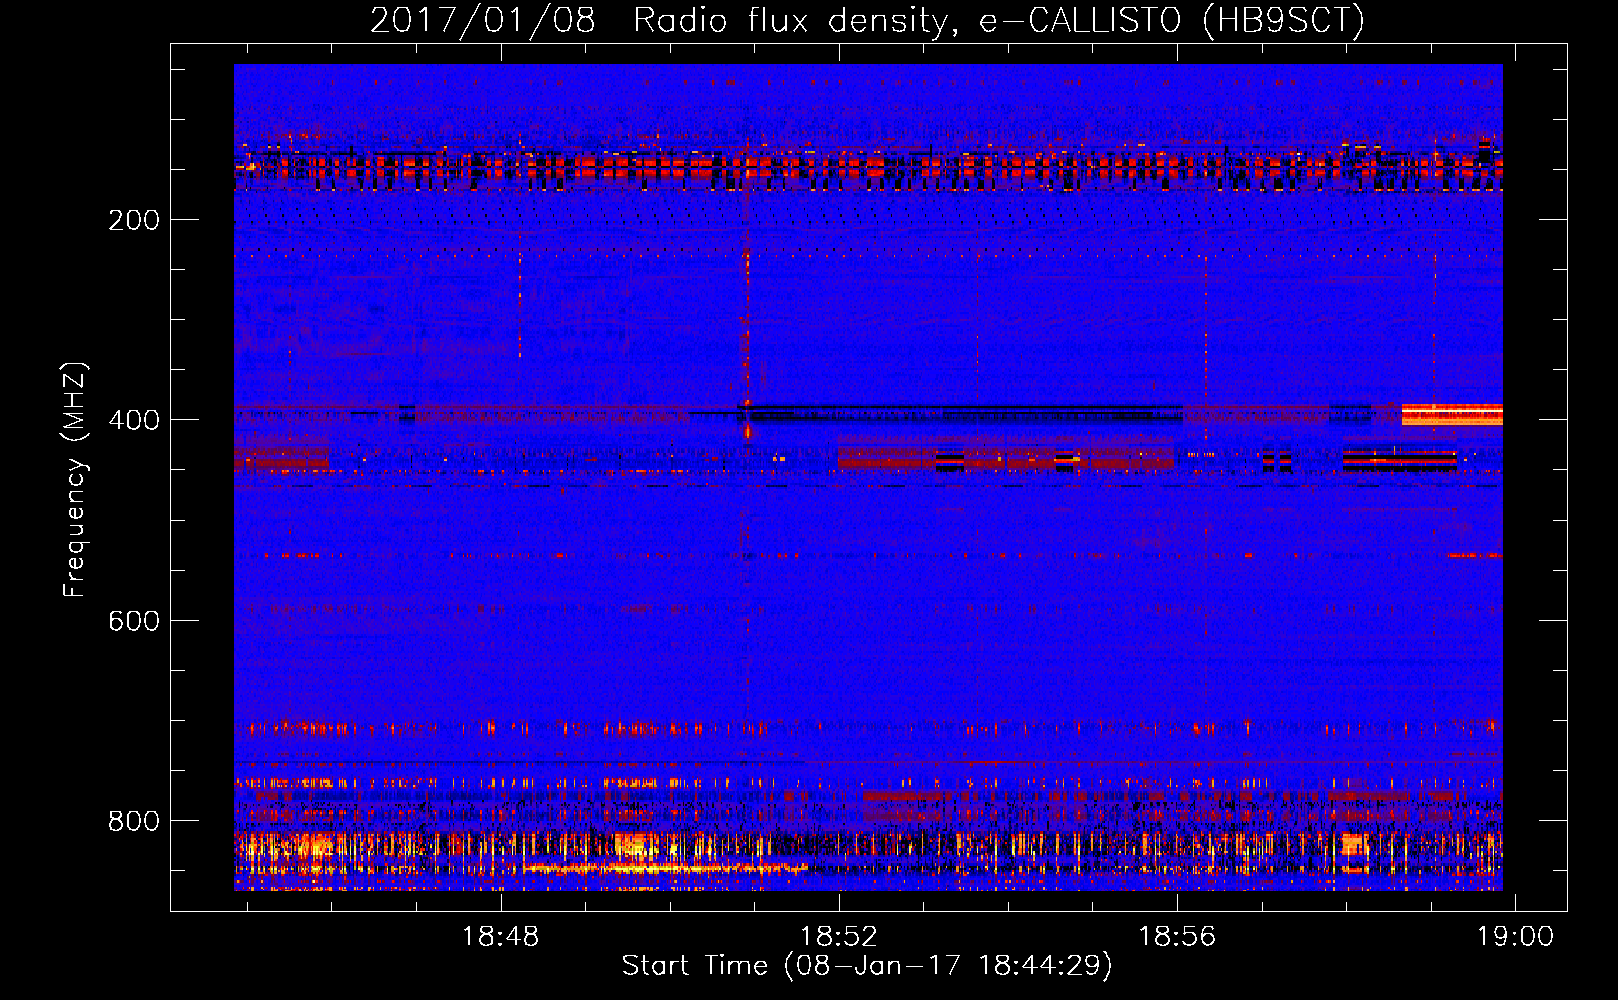
Task: Click the 'Start Time (08-Jan-17 18:44:29)' axis label
Action: pos(867,966)
